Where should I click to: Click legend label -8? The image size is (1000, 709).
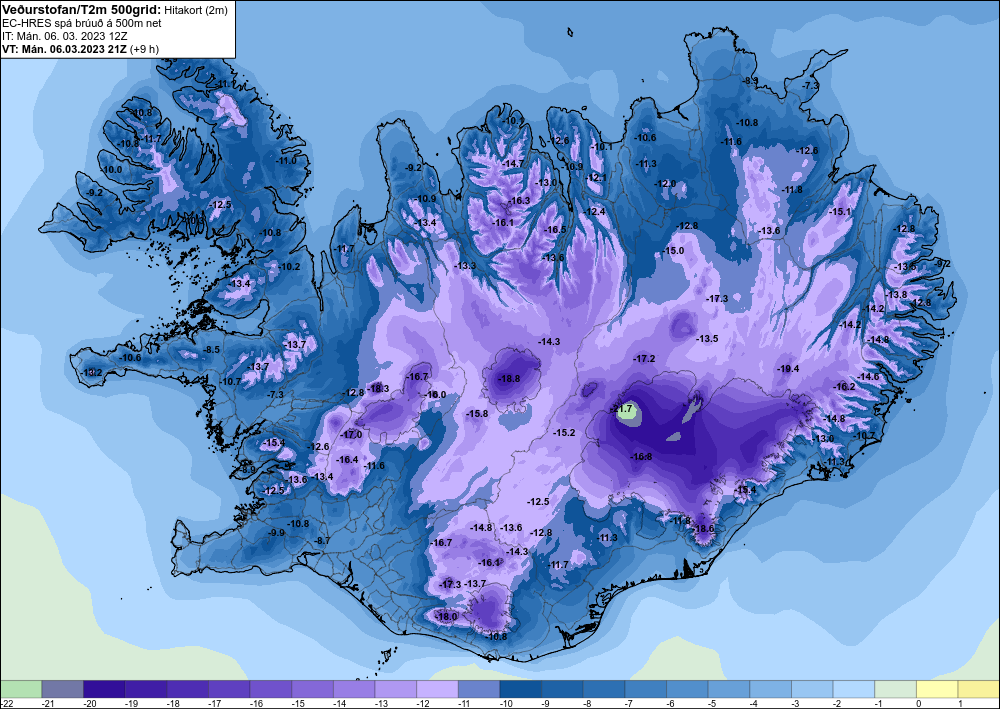[585, 703]
